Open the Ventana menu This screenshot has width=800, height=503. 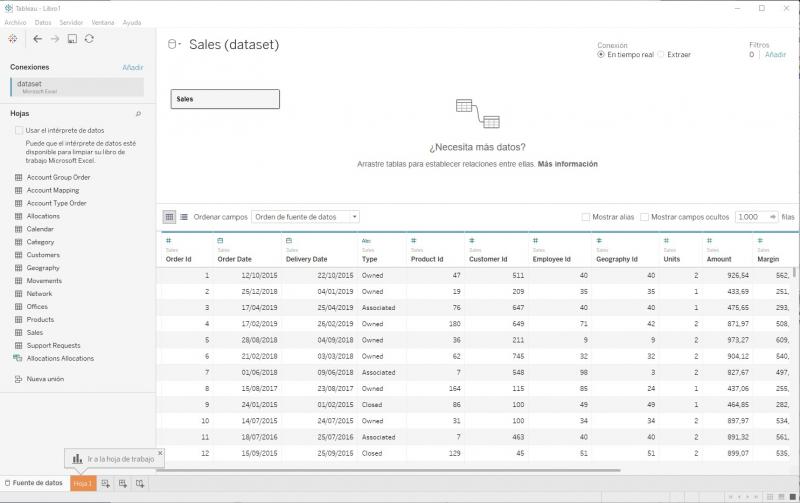click(103, 22)
